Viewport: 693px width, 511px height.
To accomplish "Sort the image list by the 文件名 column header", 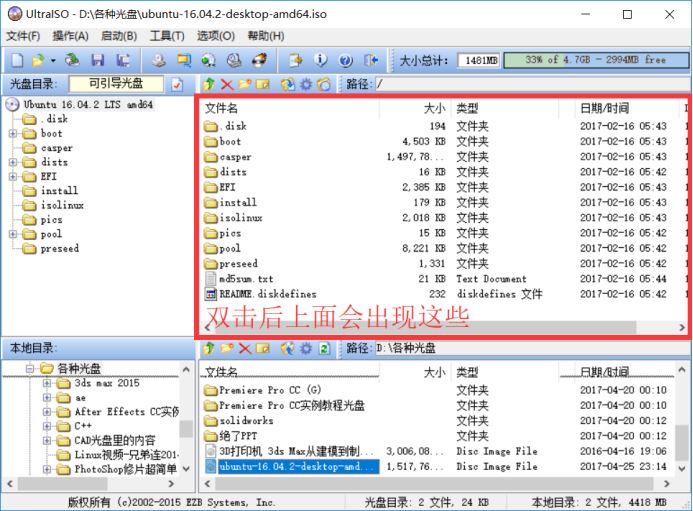I will (x=290, y=108).
